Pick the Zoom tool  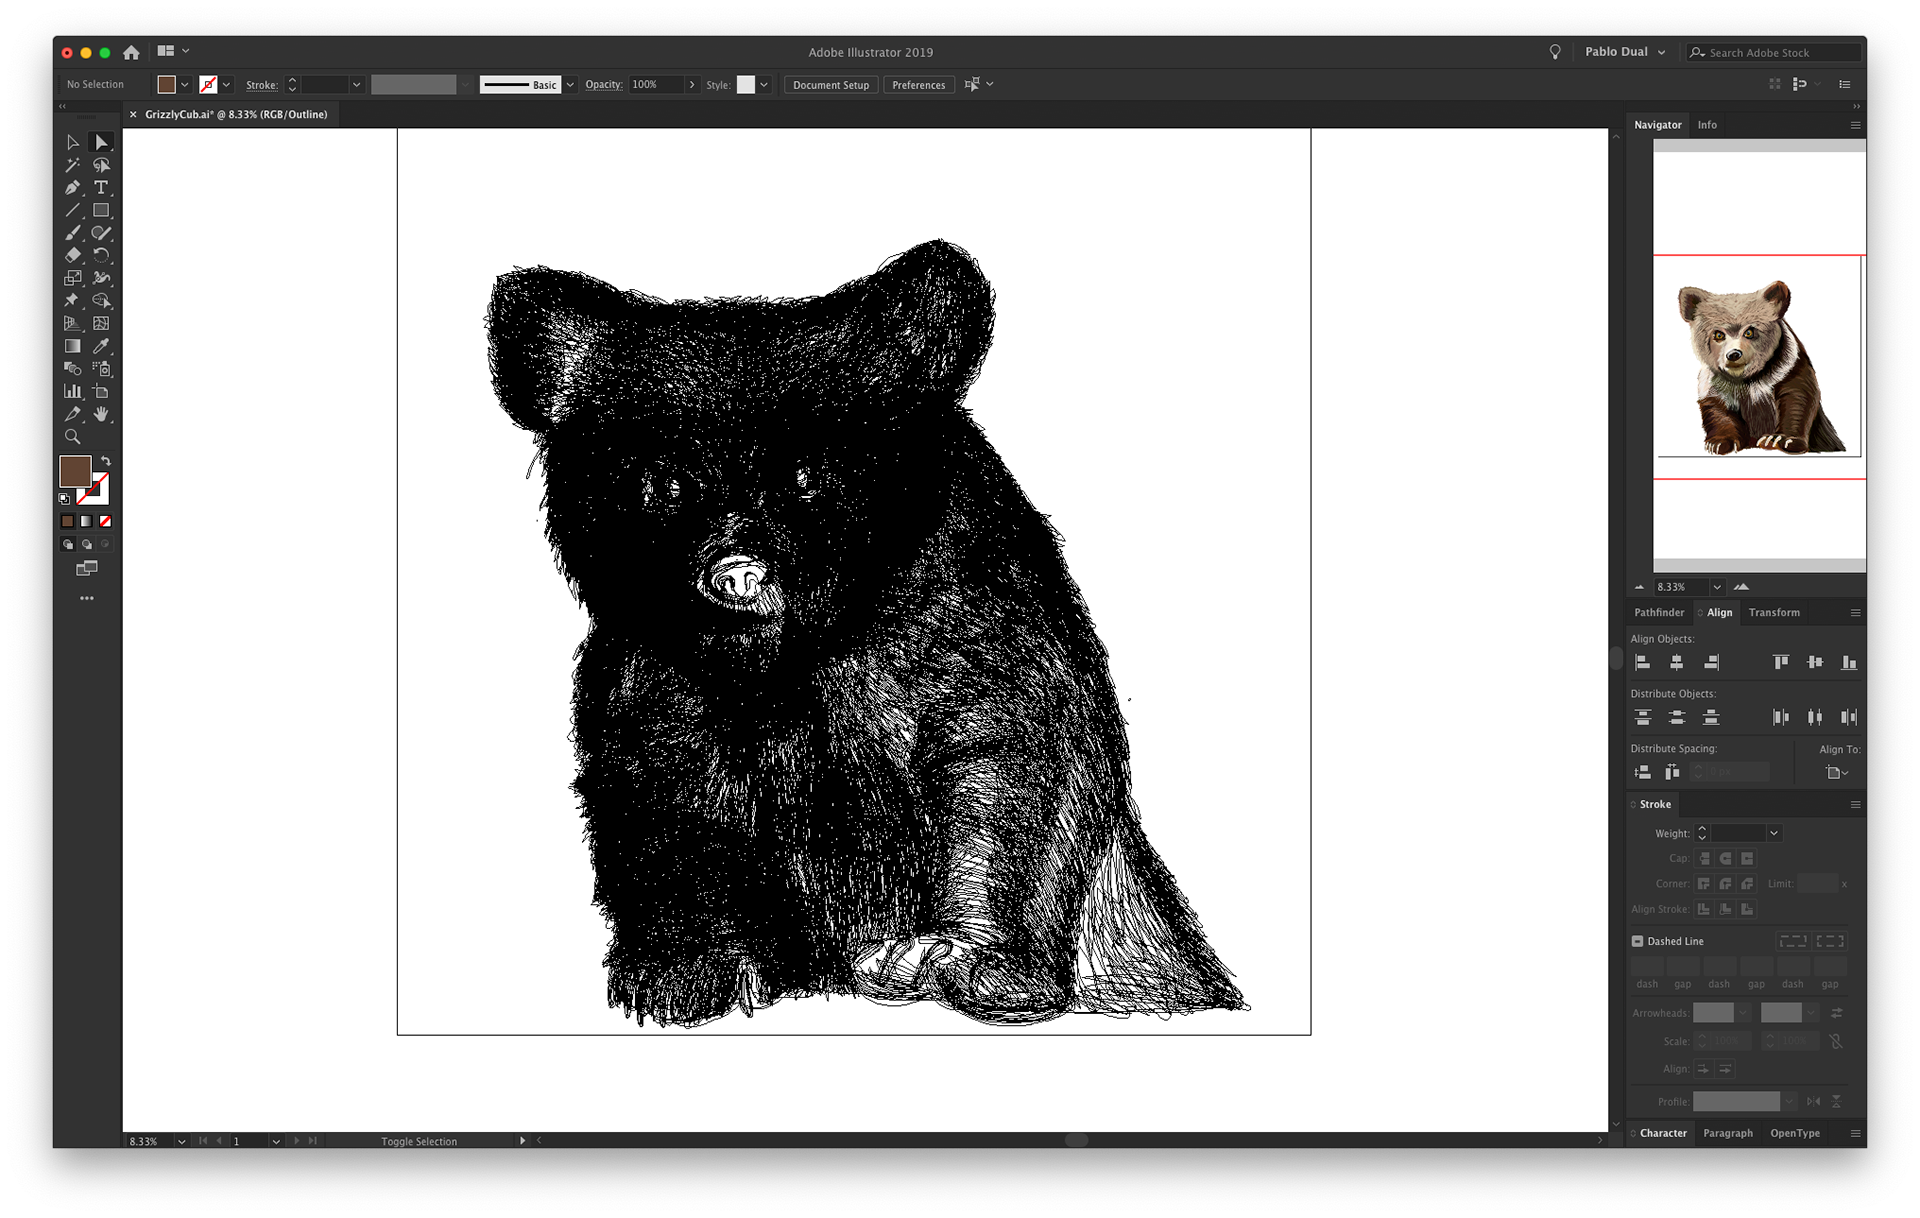click(73, 437)
